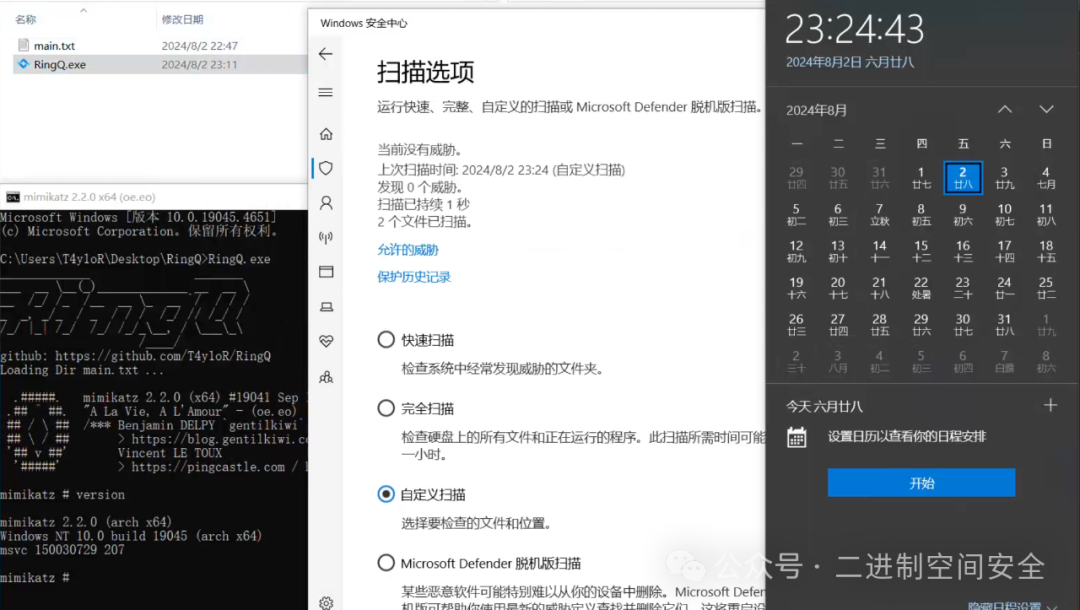
Task: Go to next month in calendar
Action: coord(1046,109)
